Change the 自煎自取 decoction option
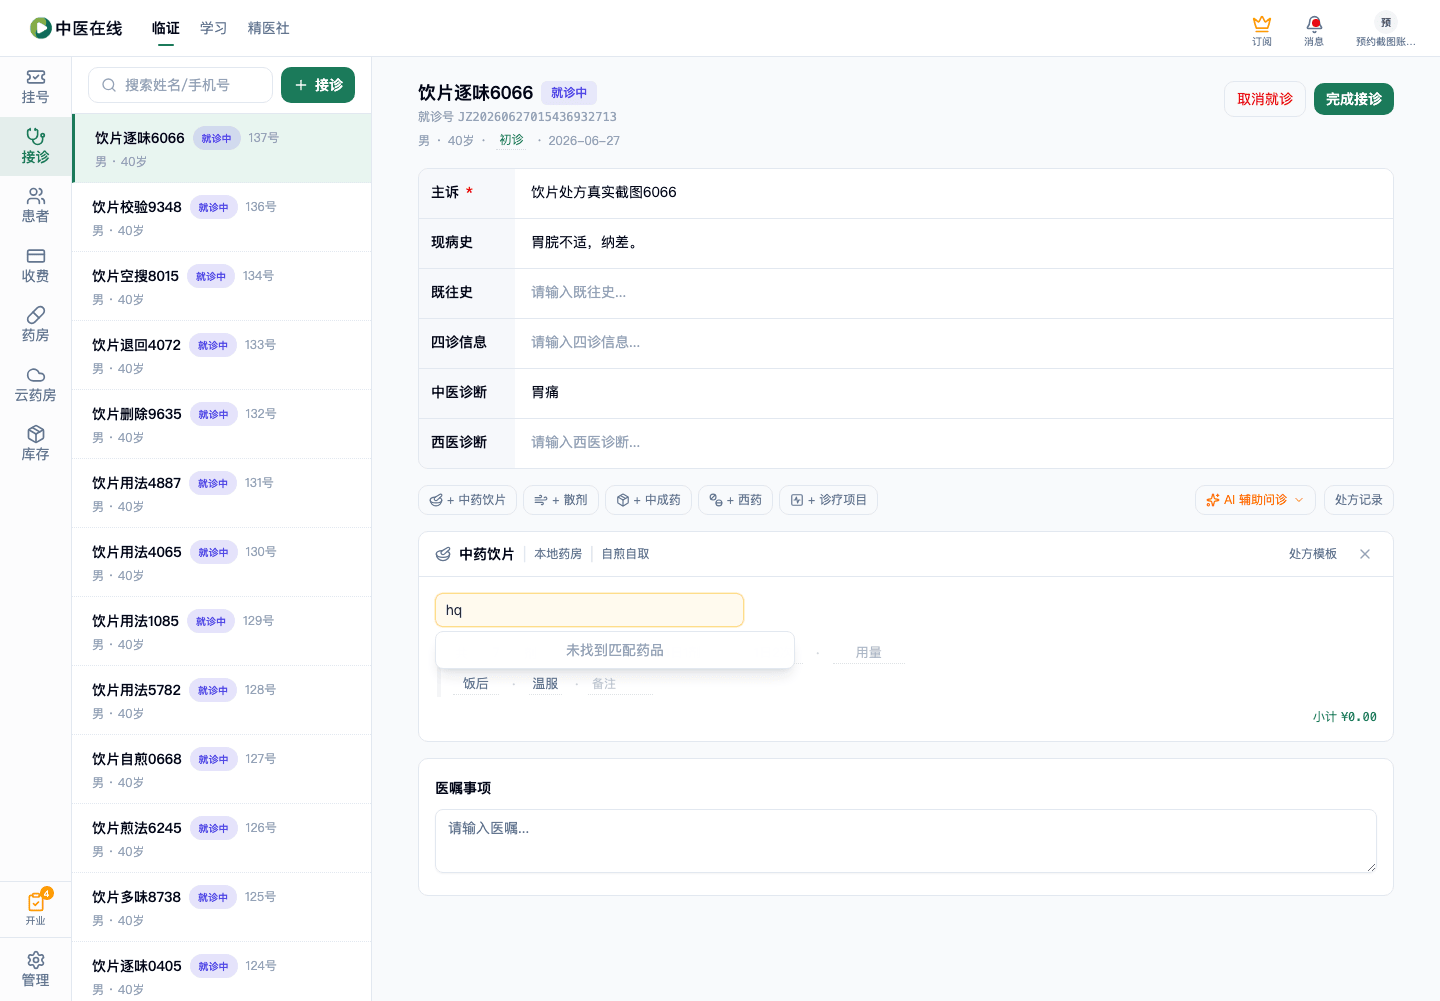 (x=625, y=554)
